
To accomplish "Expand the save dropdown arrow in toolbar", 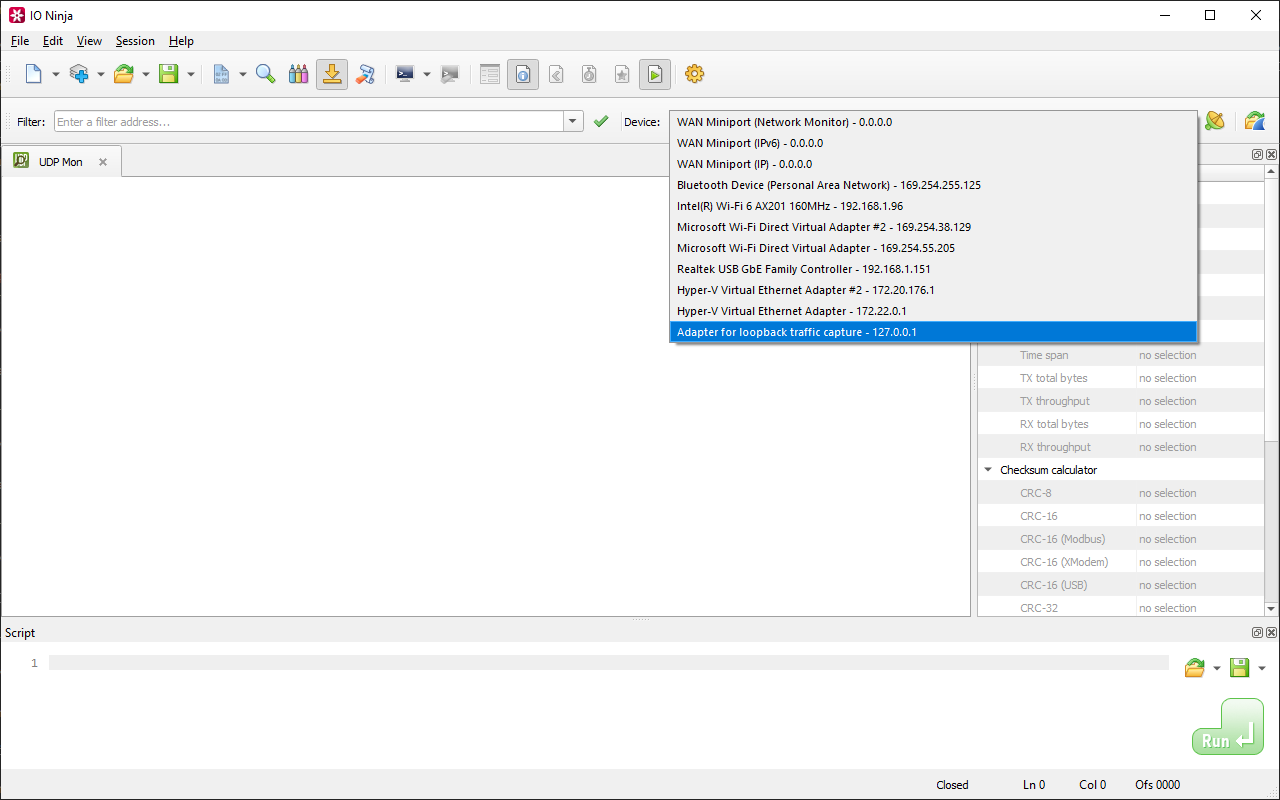I will coord(190,74).
